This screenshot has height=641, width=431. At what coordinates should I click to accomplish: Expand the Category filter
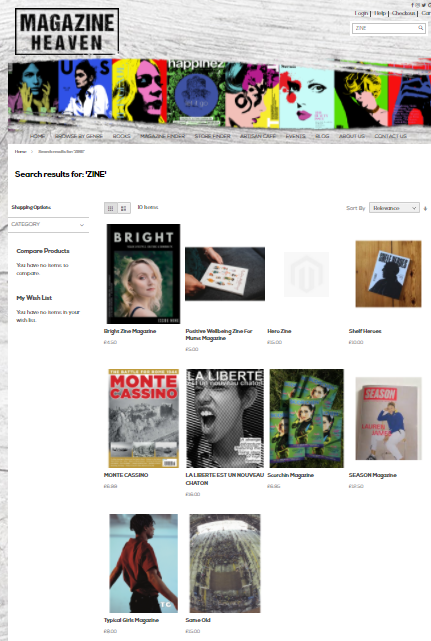click(x=48, y=224)
